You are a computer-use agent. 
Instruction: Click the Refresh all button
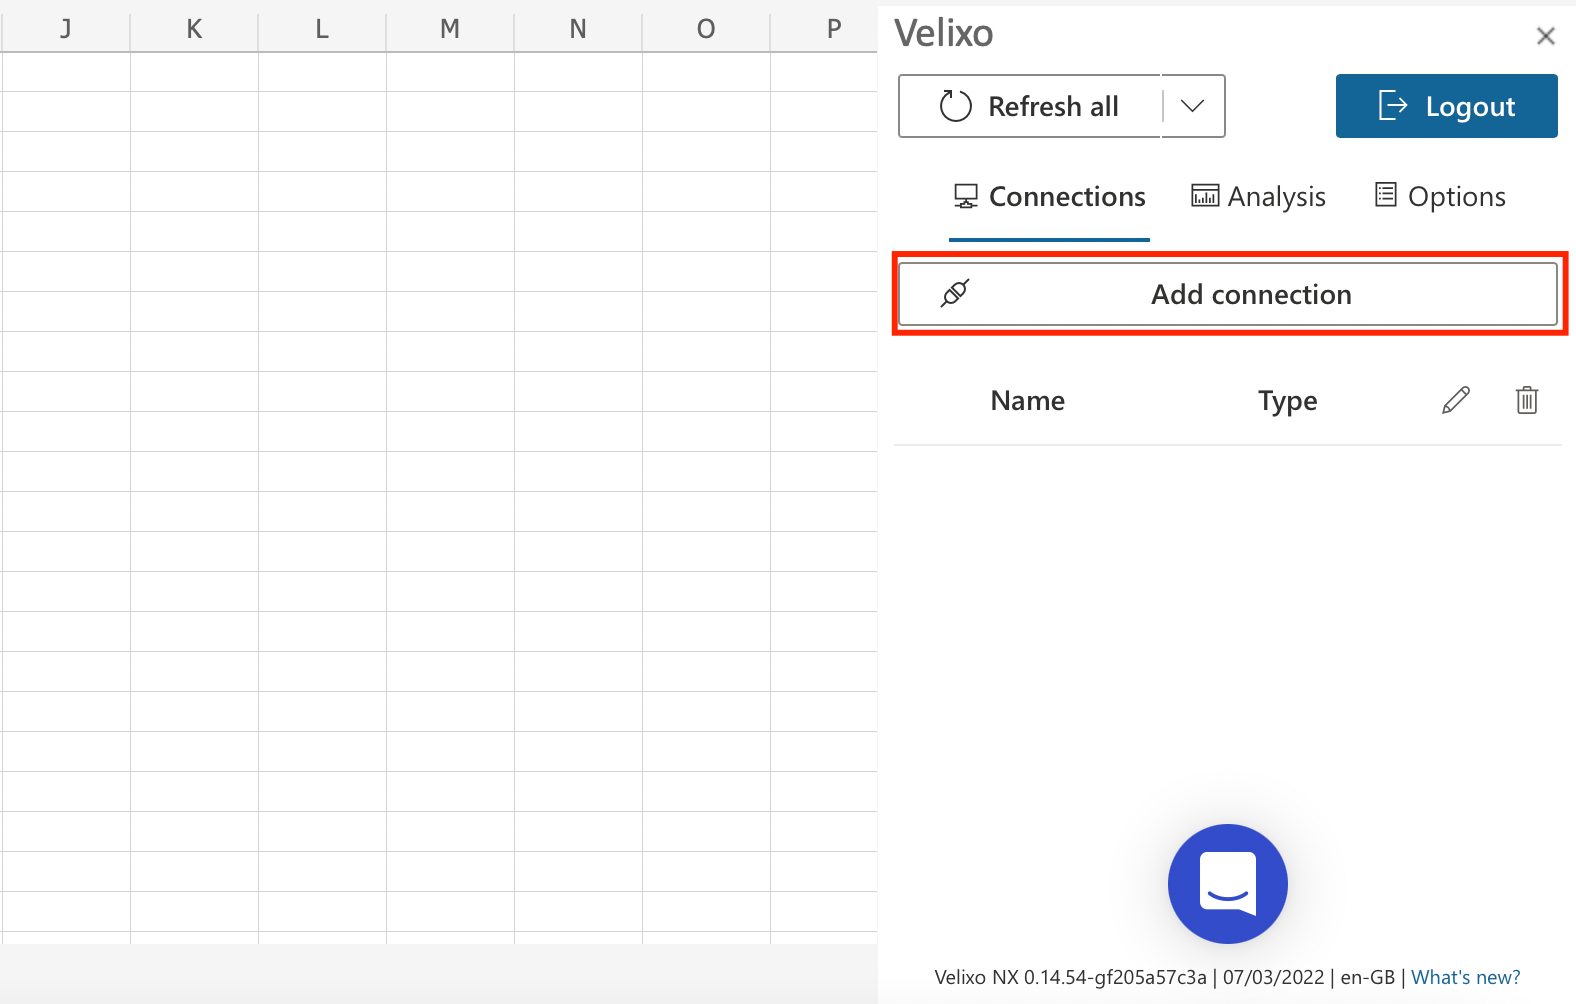[x=1029, y=106]
